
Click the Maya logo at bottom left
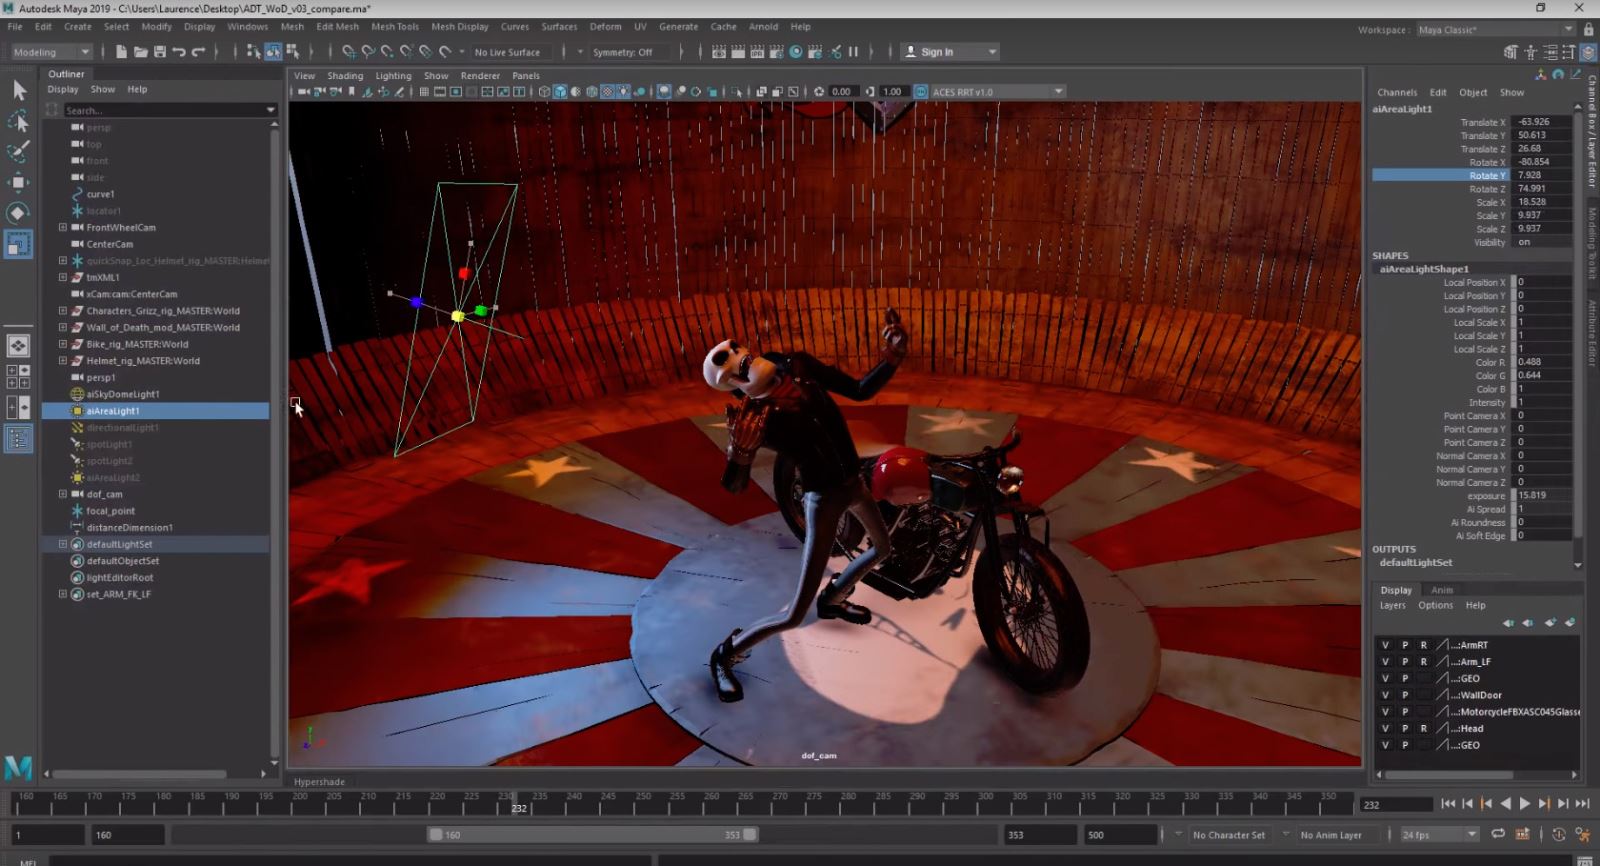click(x=18, y=768)
